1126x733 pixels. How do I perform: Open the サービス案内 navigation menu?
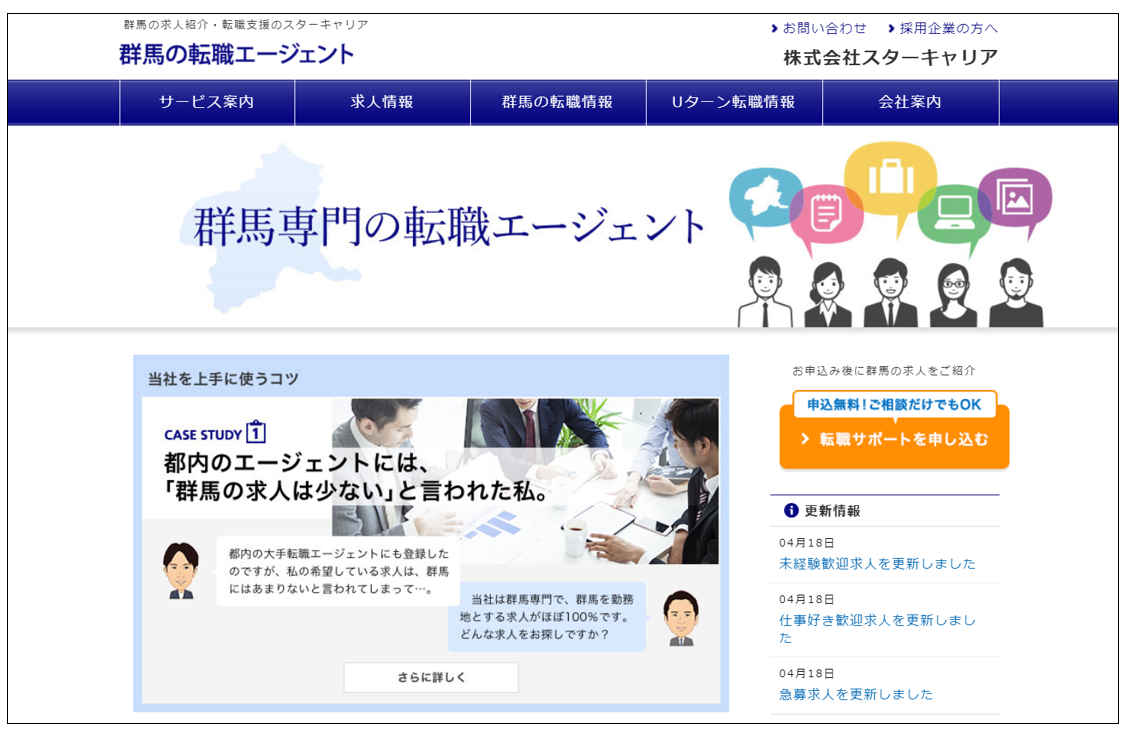pyautogui.click(x=207, y=102)
